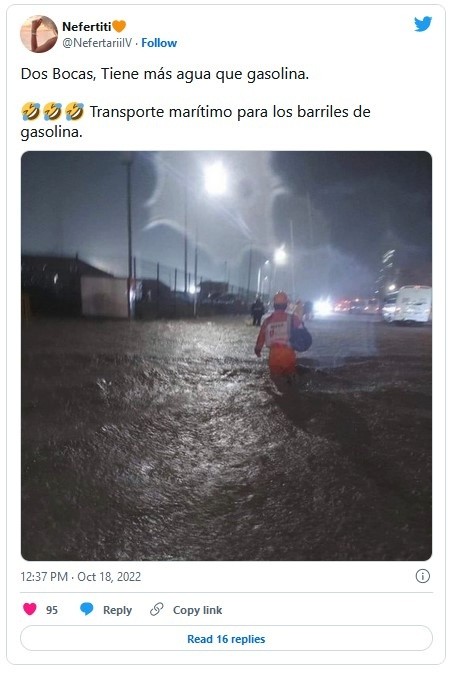Click the chain link icon
The width and height of the screenshot is (451, 675).
coord(157,609)
